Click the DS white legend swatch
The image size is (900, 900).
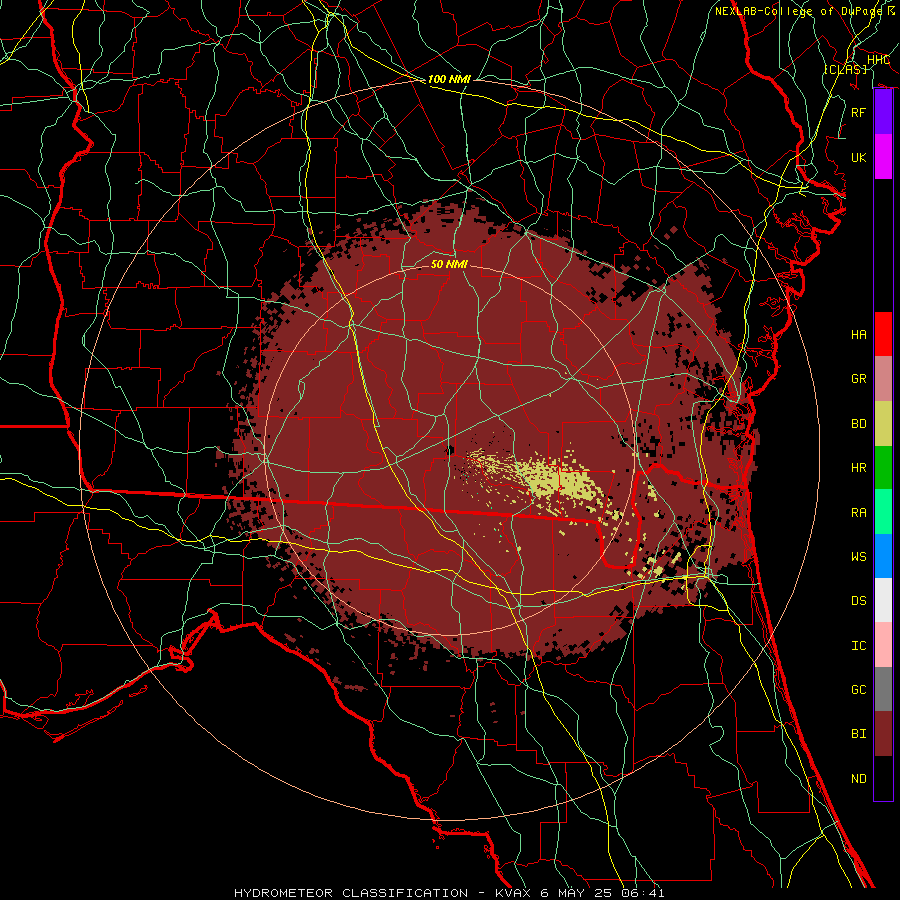click(883, 600)
